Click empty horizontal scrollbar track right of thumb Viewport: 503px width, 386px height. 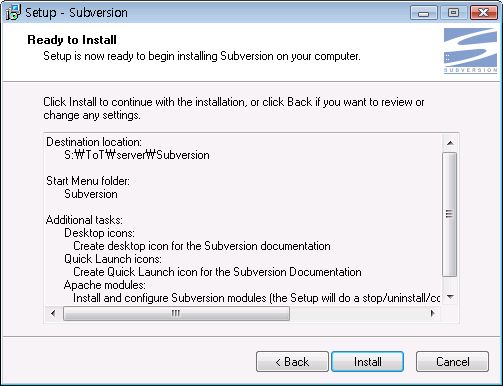357,313
